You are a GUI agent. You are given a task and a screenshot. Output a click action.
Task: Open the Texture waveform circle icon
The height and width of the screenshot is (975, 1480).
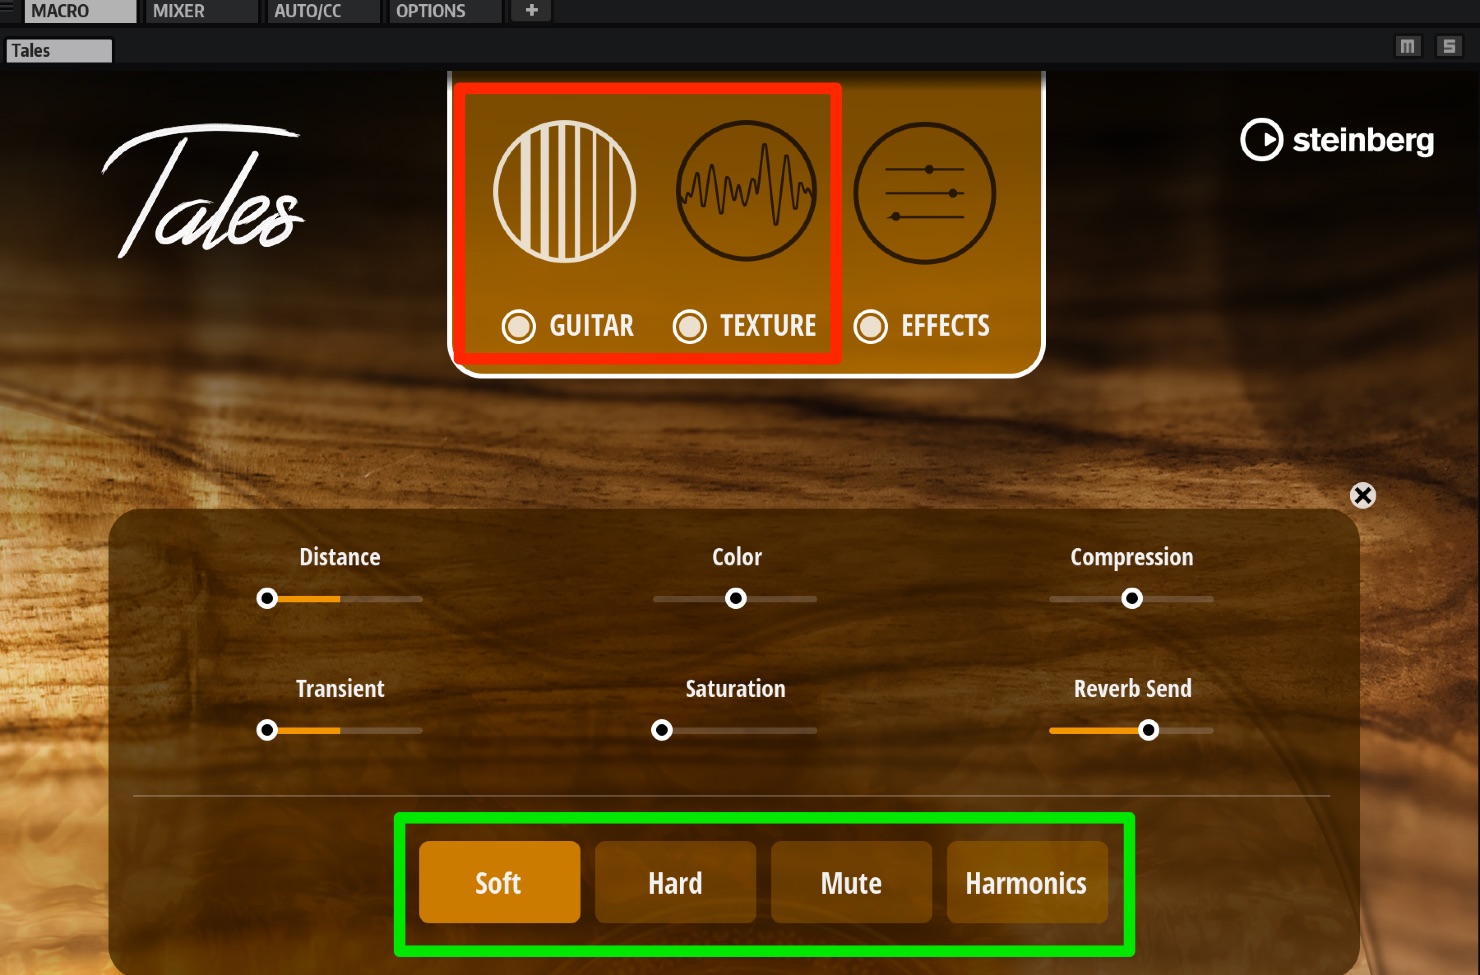pyautogui.click(x=747, y=192)
